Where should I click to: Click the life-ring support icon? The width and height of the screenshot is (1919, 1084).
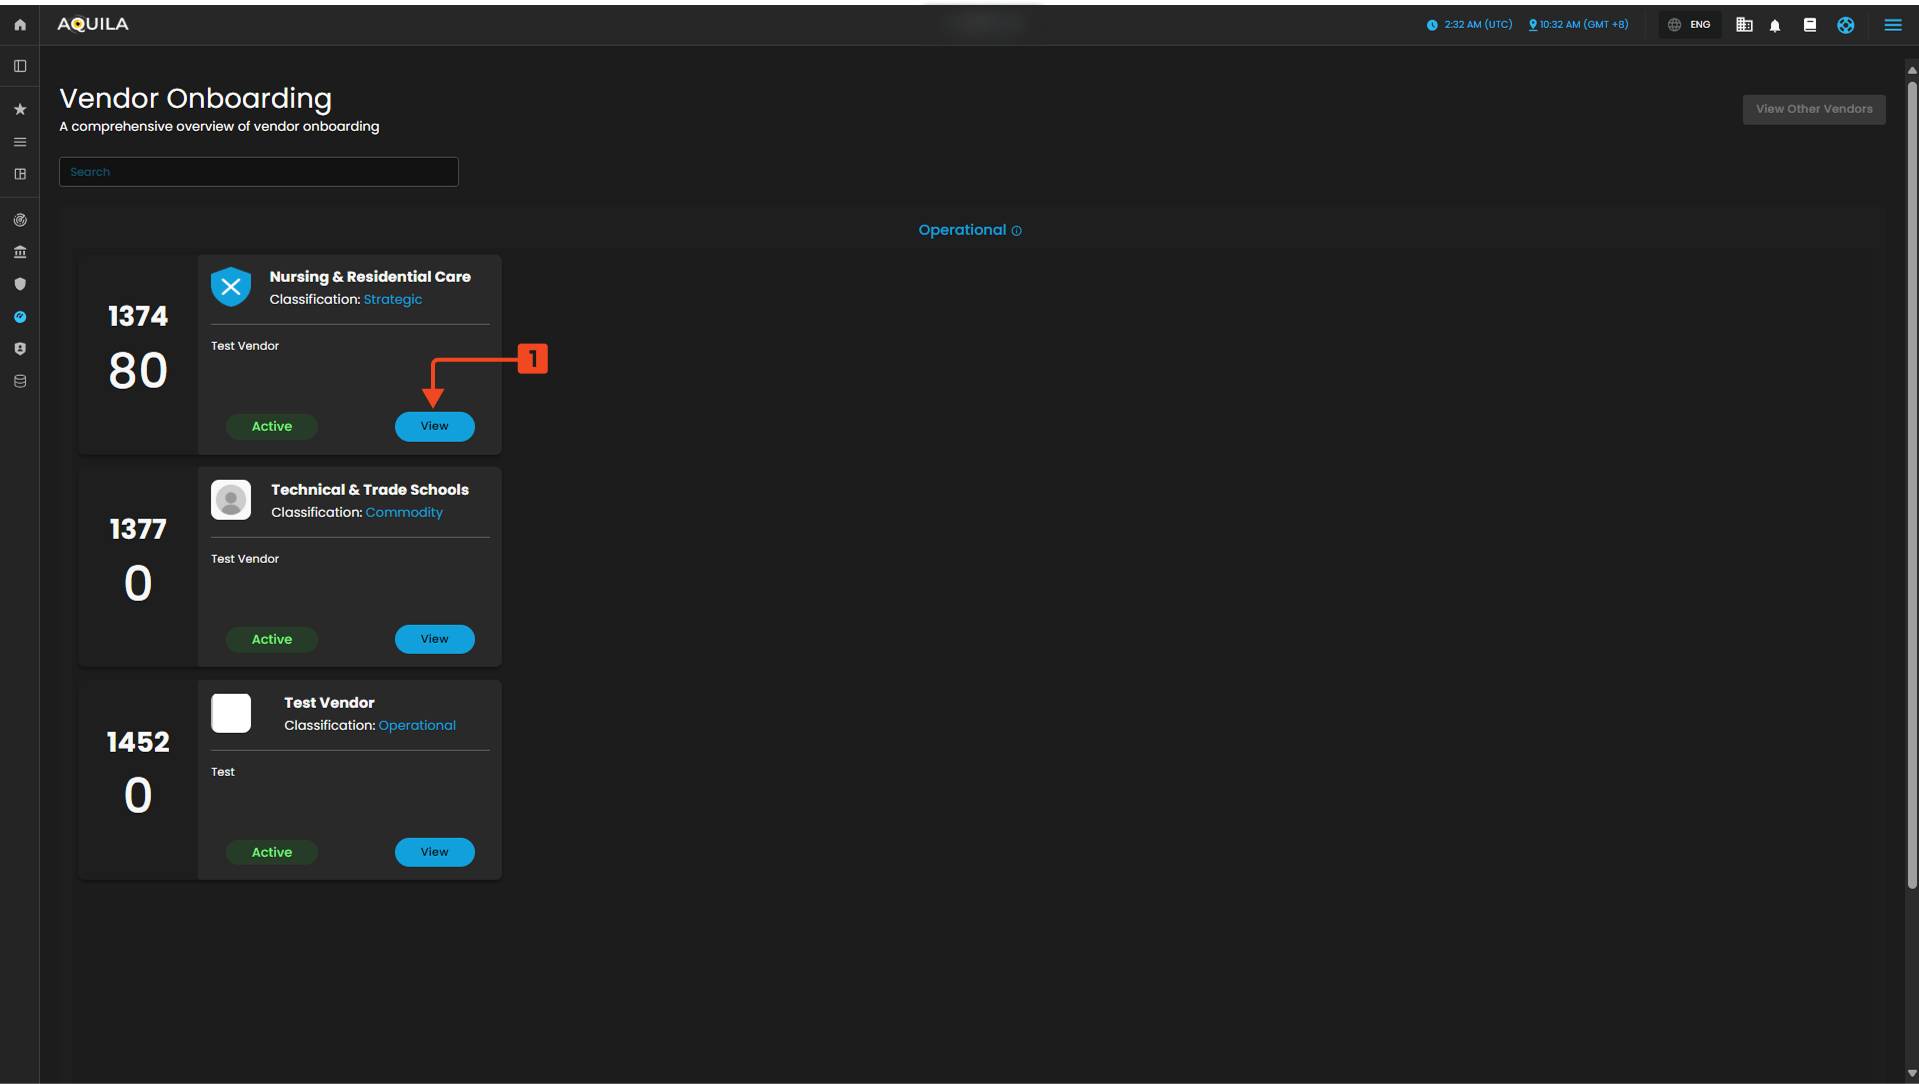pyautogui.click(x=1845, y=25)
